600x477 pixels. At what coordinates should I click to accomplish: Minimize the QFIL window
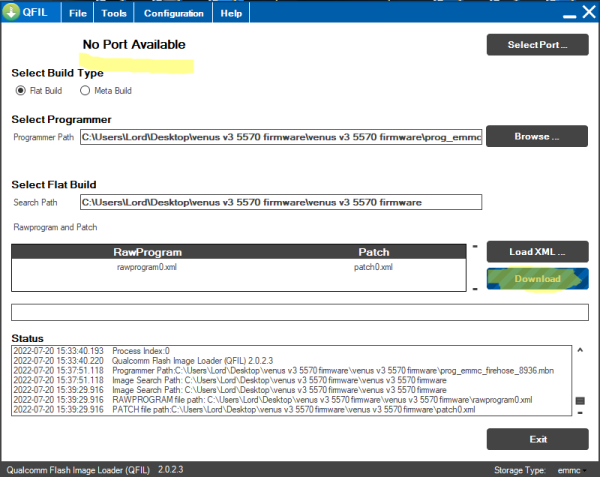569,15
